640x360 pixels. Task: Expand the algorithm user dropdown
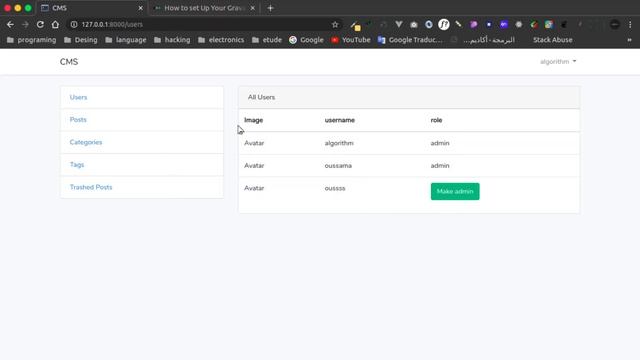(558, 62)
